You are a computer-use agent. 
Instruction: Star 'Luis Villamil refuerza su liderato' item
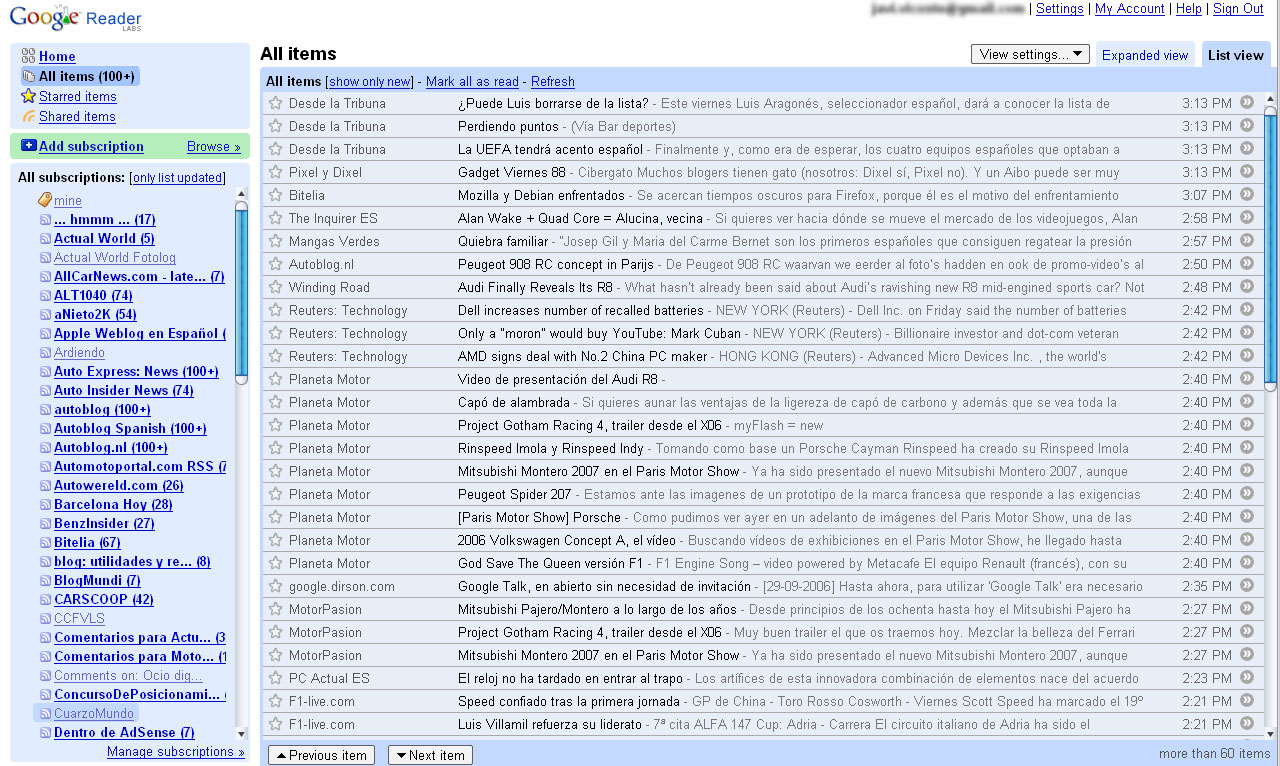click(x=276, y=723)
